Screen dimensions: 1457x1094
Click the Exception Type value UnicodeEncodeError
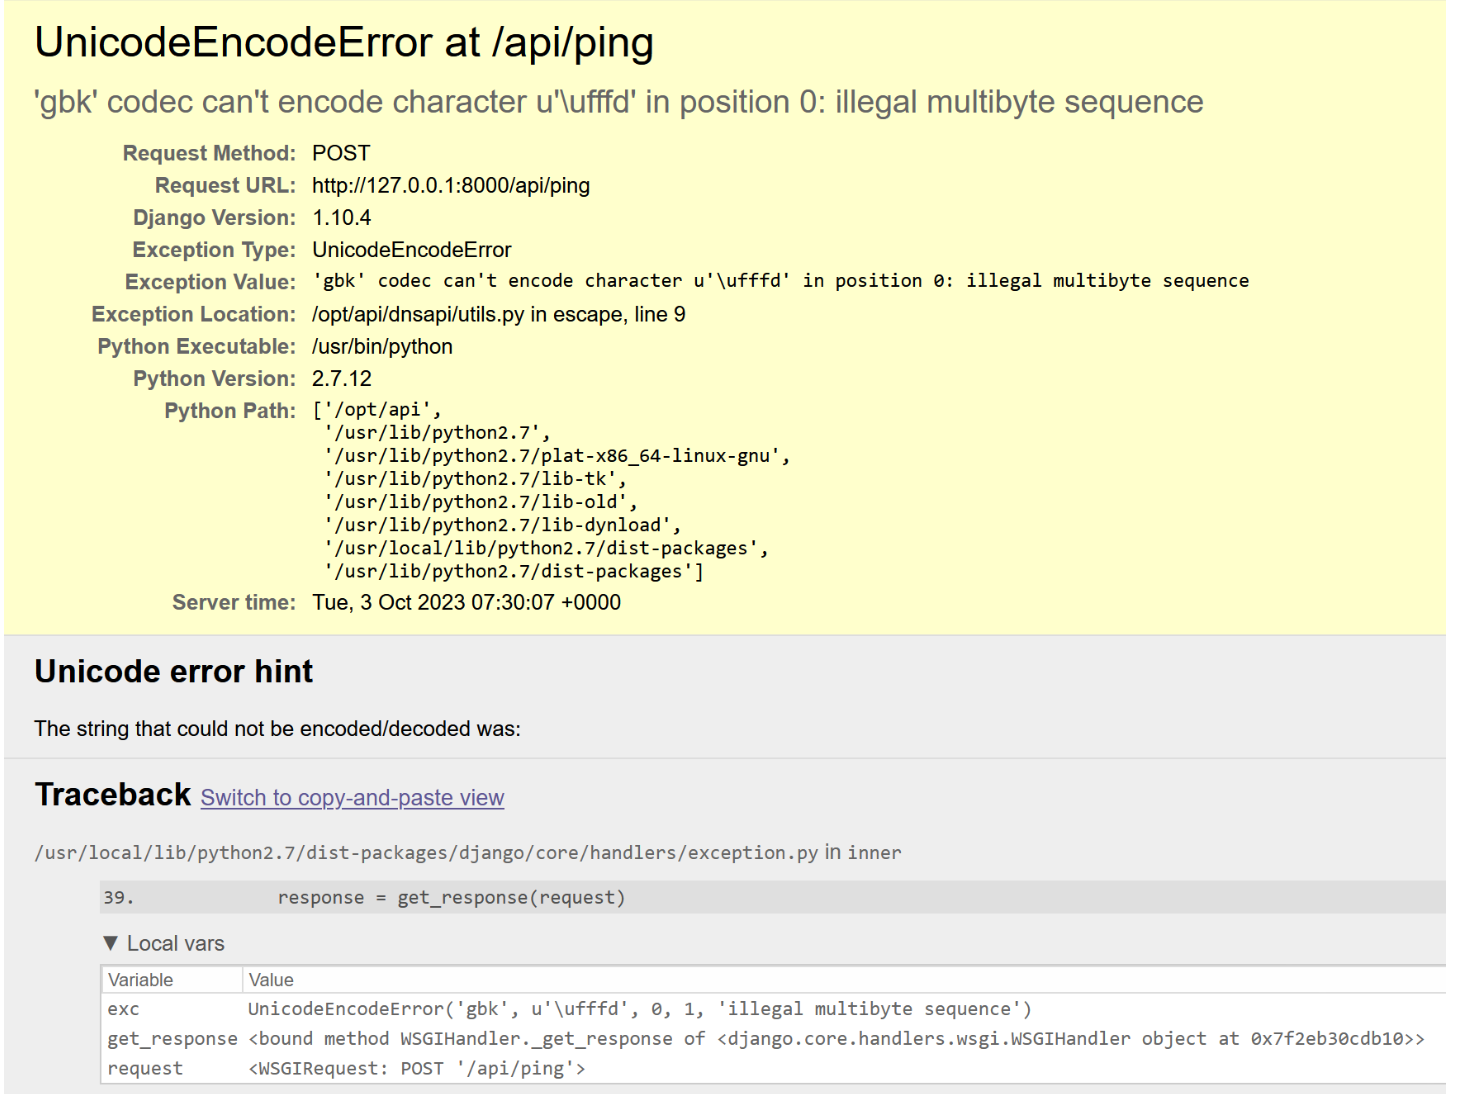(x=412, y=249)
